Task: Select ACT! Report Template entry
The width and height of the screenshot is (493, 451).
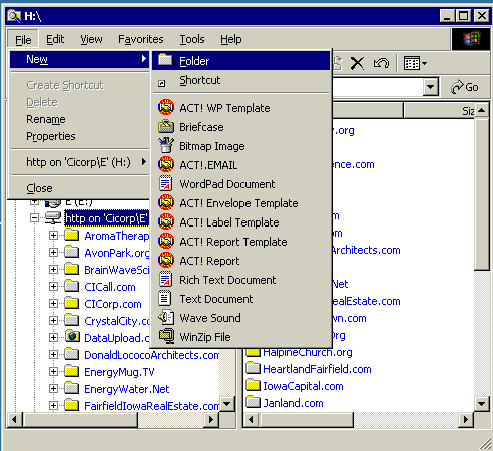Action: coord(241,242)
